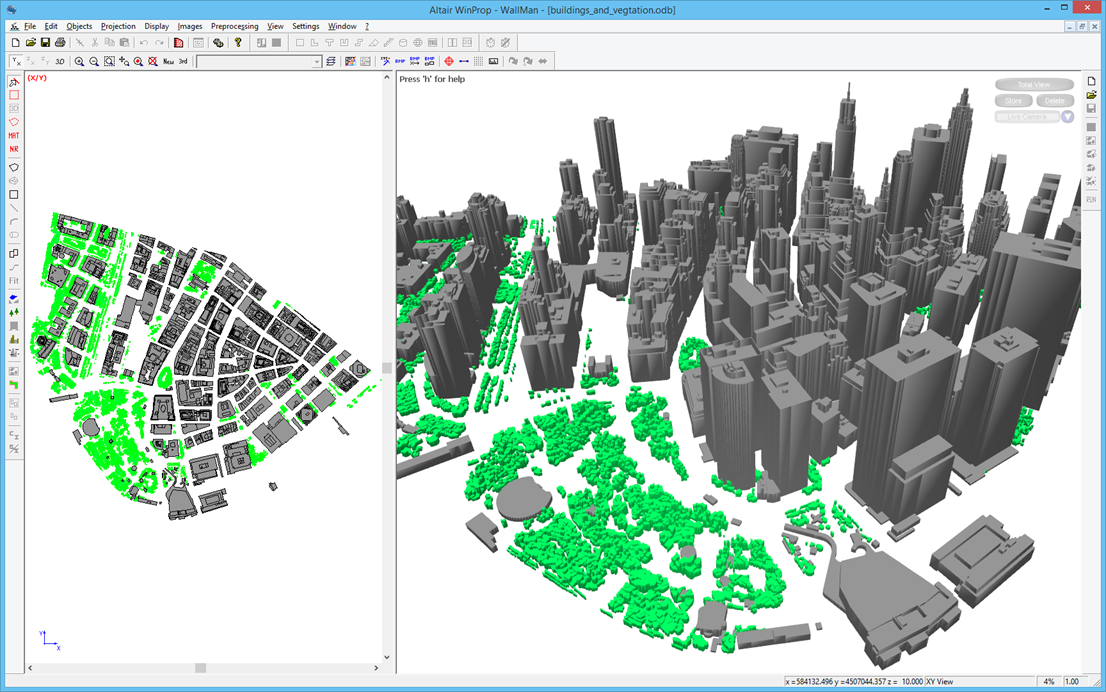Click the NR tool in left toolbar

(14, 149)
